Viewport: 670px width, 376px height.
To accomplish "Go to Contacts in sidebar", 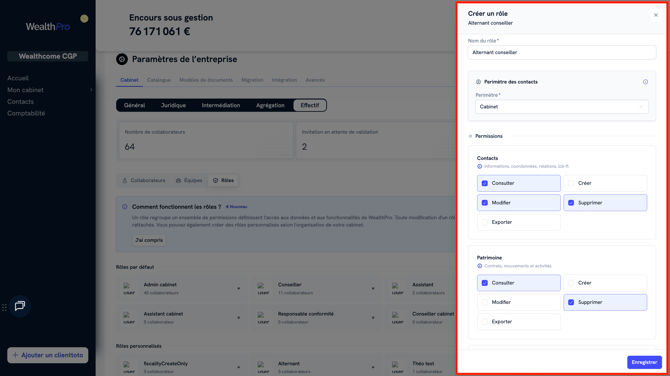I will tap(21, 102).
